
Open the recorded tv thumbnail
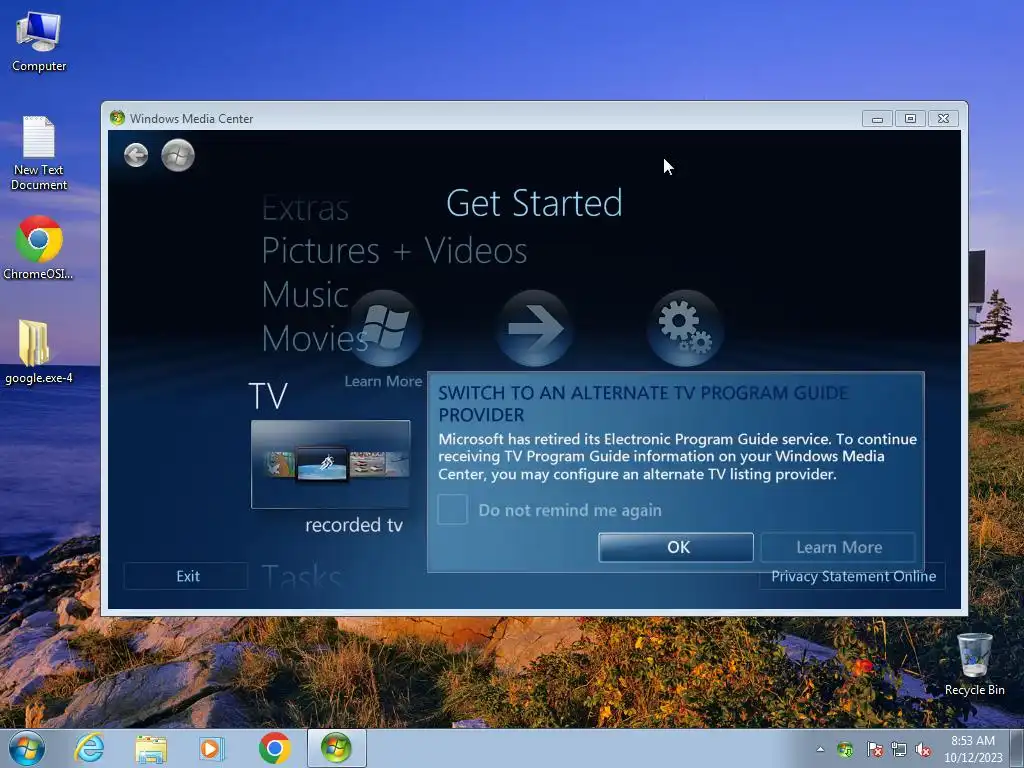coord(330,464)
